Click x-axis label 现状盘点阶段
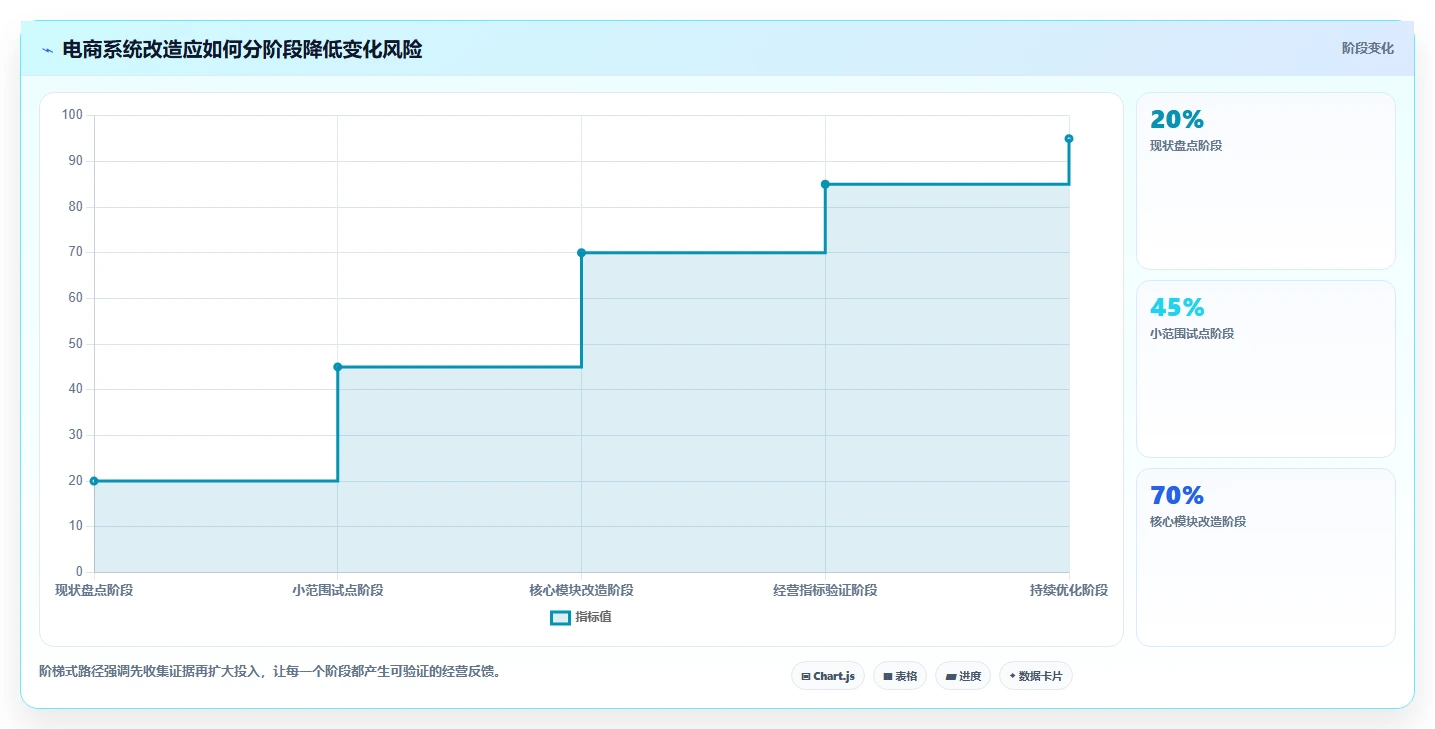The width and height of the screenshot is (1435, 729). coord(94,590)
